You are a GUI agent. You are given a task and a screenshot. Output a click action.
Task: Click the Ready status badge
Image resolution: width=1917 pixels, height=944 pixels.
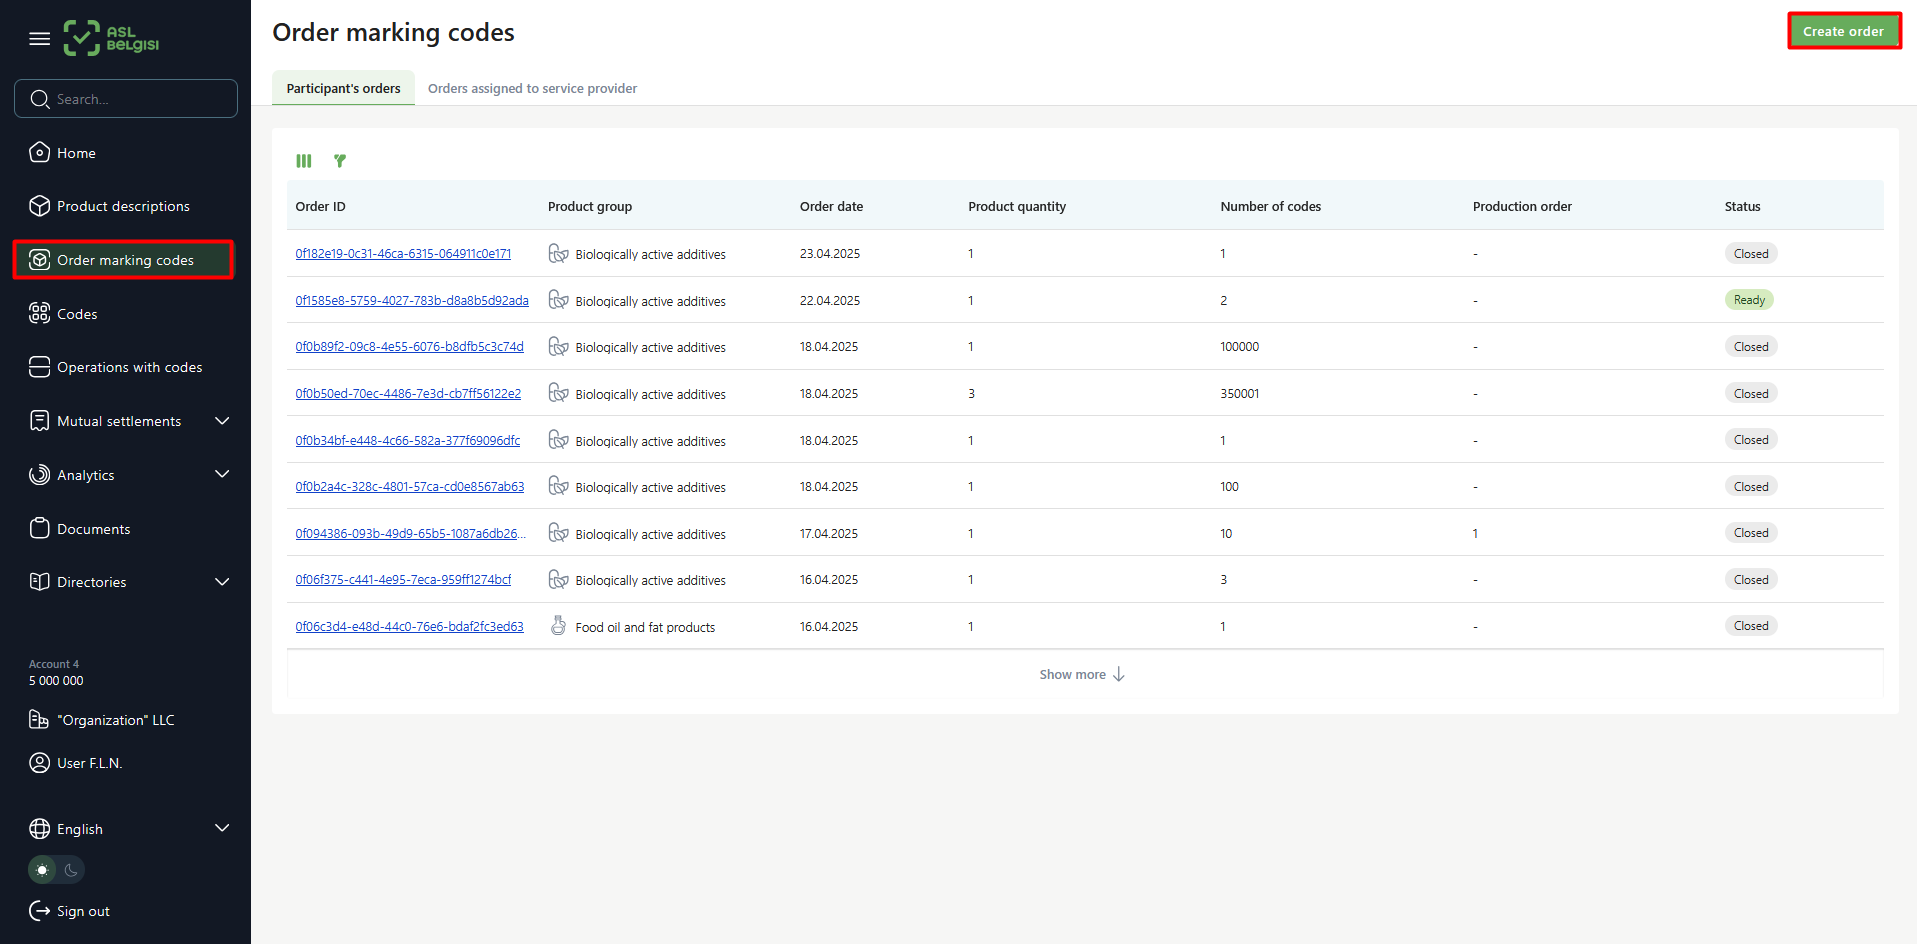click(1749, 300)
